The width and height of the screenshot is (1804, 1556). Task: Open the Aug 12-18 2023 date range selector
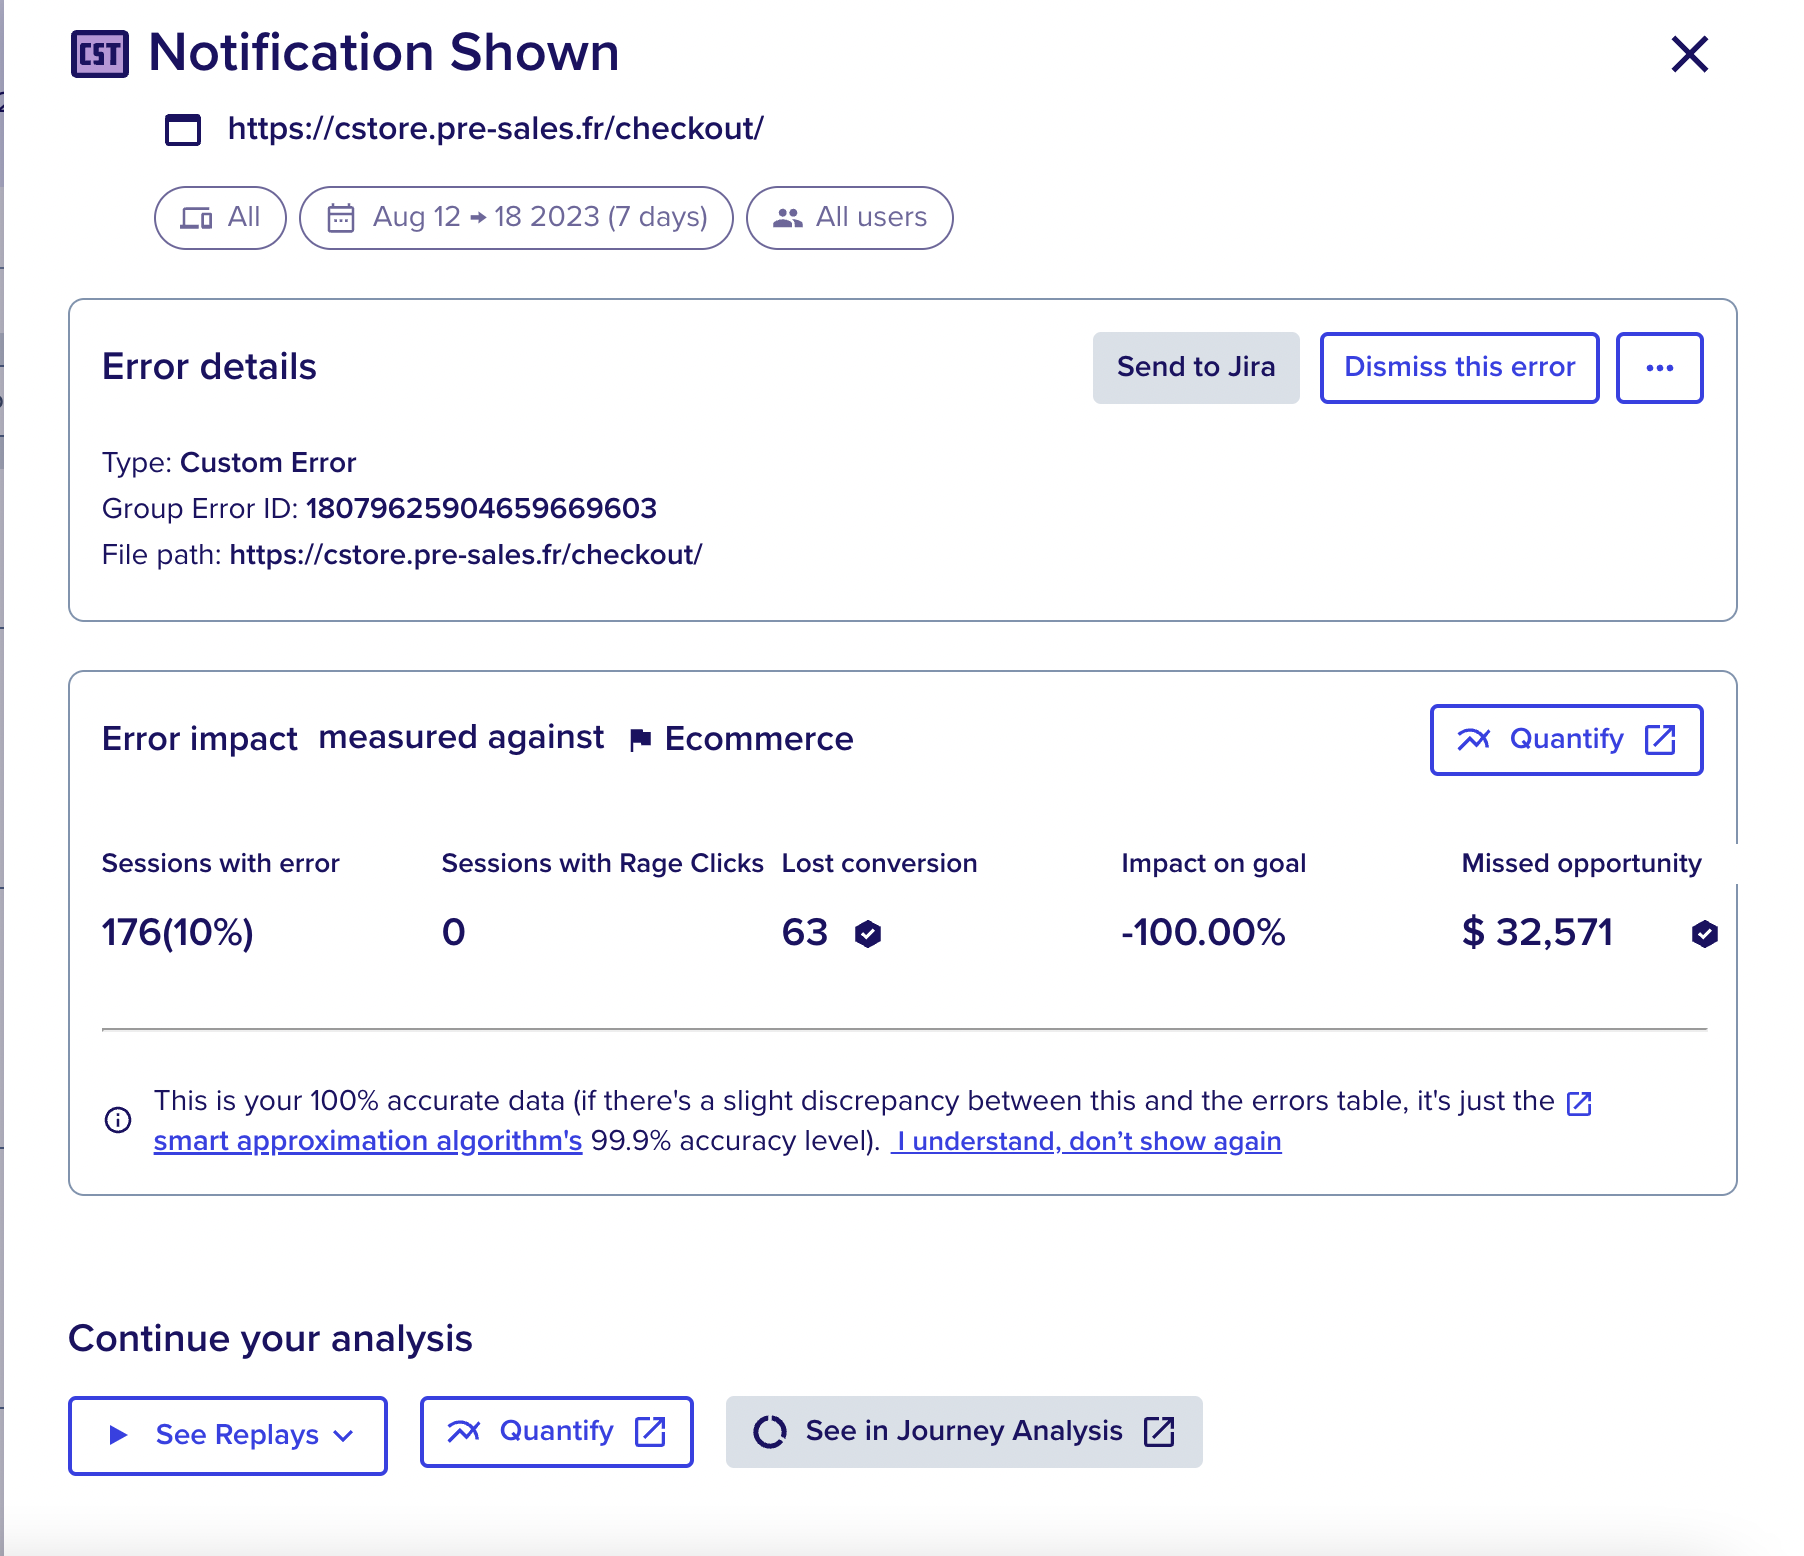[x=515, y=217]
